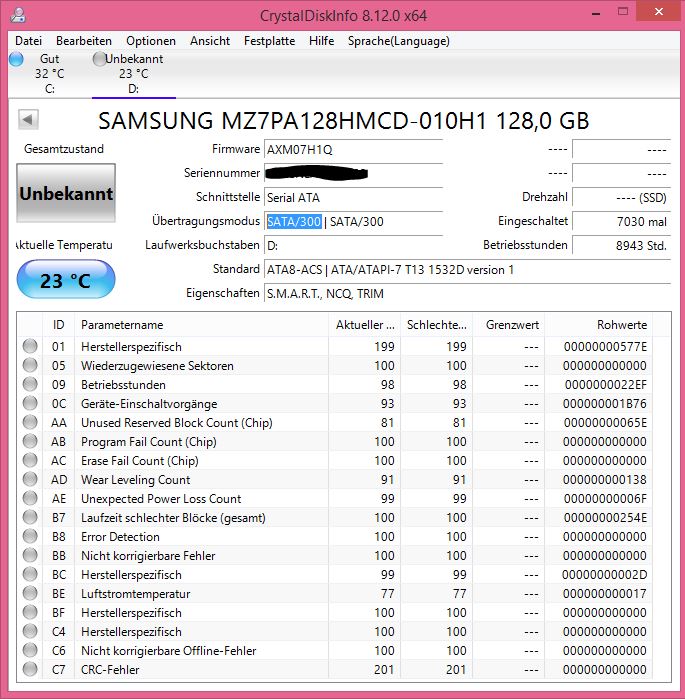Click status circle for Geräte-Einschaltvorgänge row
This screenshot has width=685, height=699.
coord(30,403)
